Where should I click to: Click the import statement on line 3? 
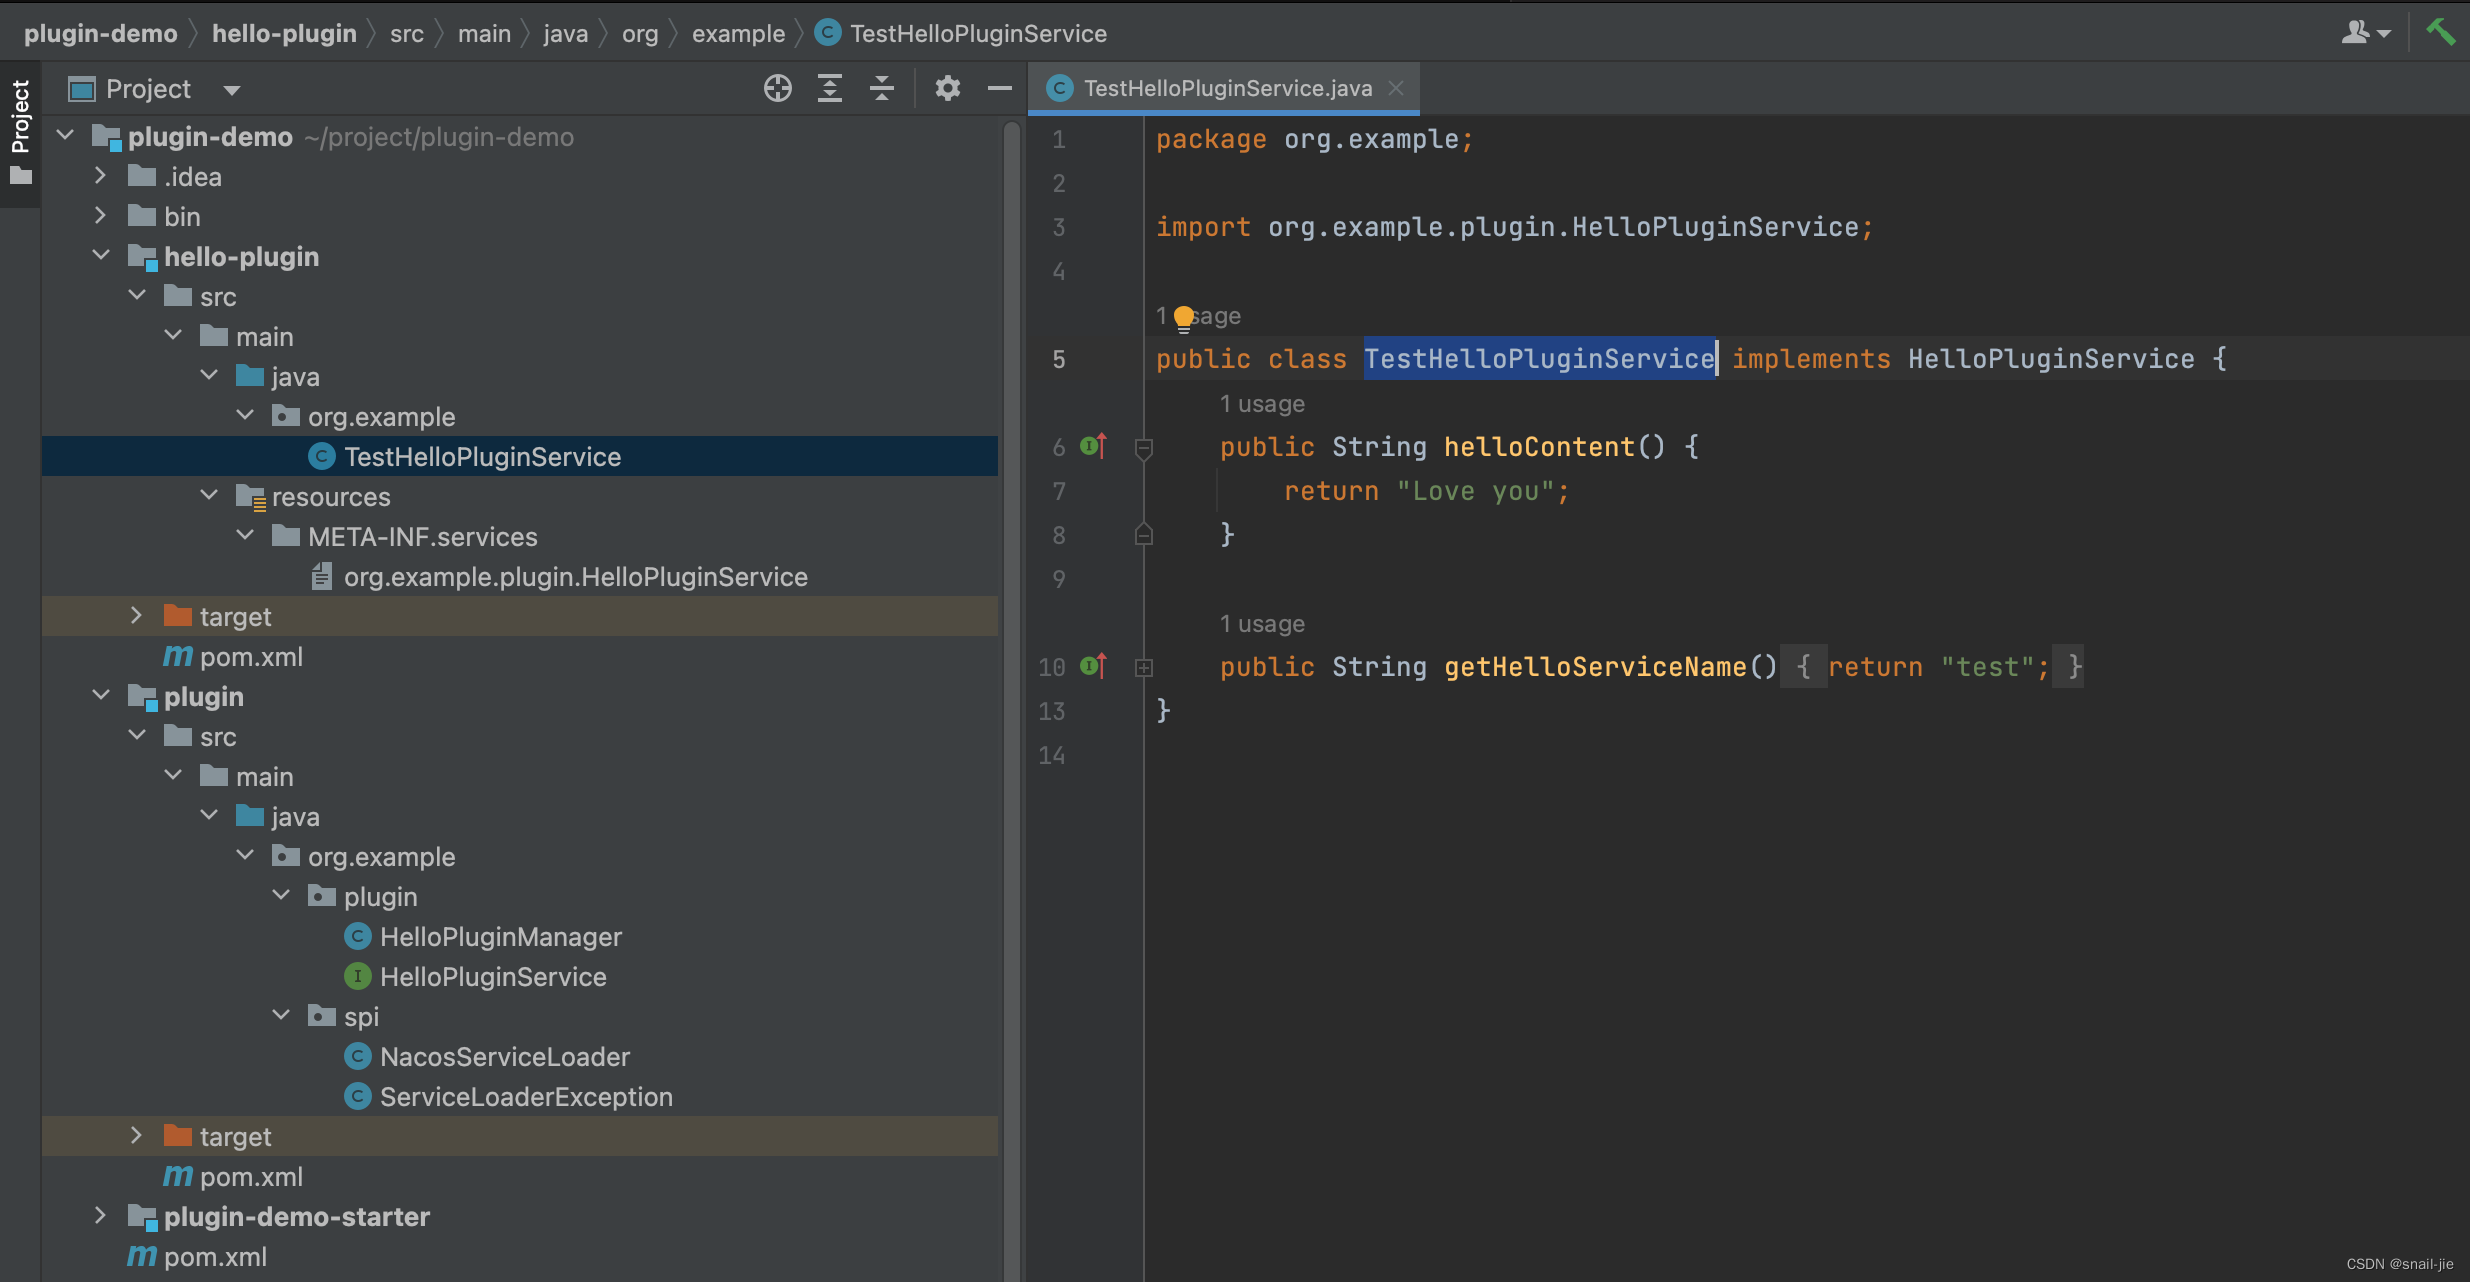point(1514,227)
